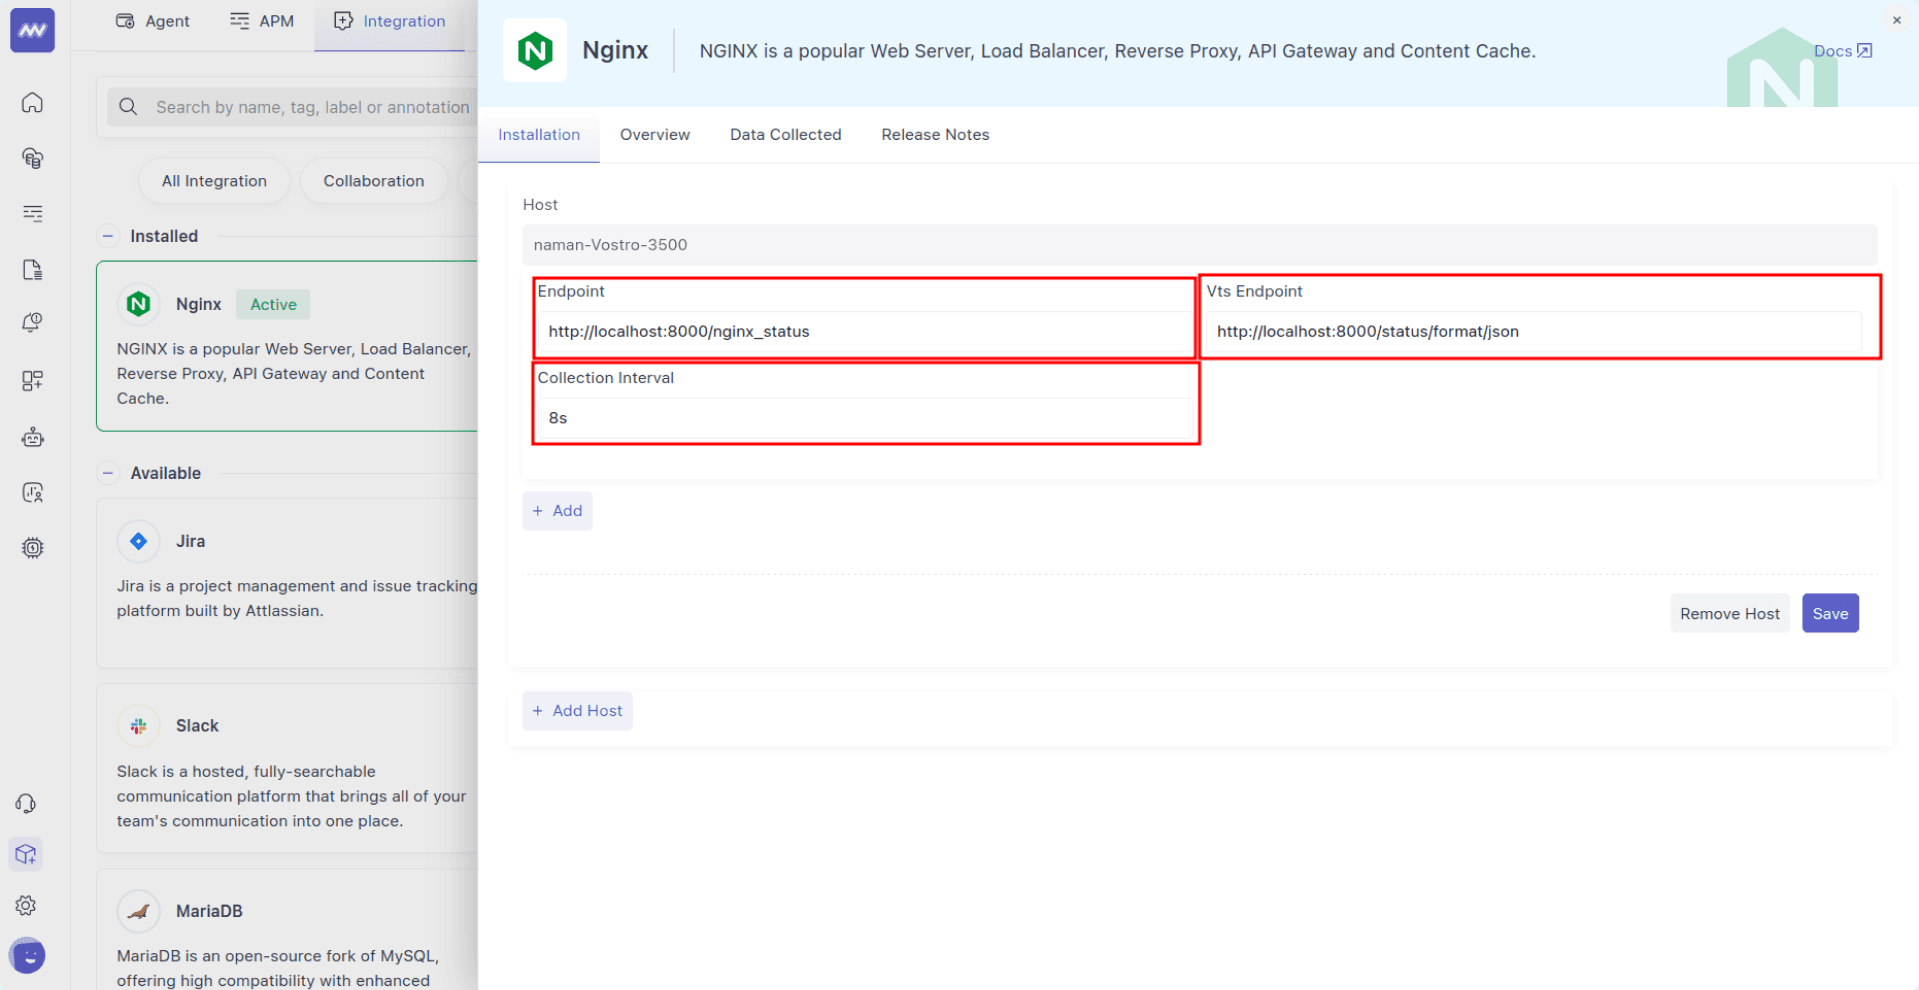Close the Nginx integration panel
The height and width of the screenshot is (990, 1919).
[1896, 20]
